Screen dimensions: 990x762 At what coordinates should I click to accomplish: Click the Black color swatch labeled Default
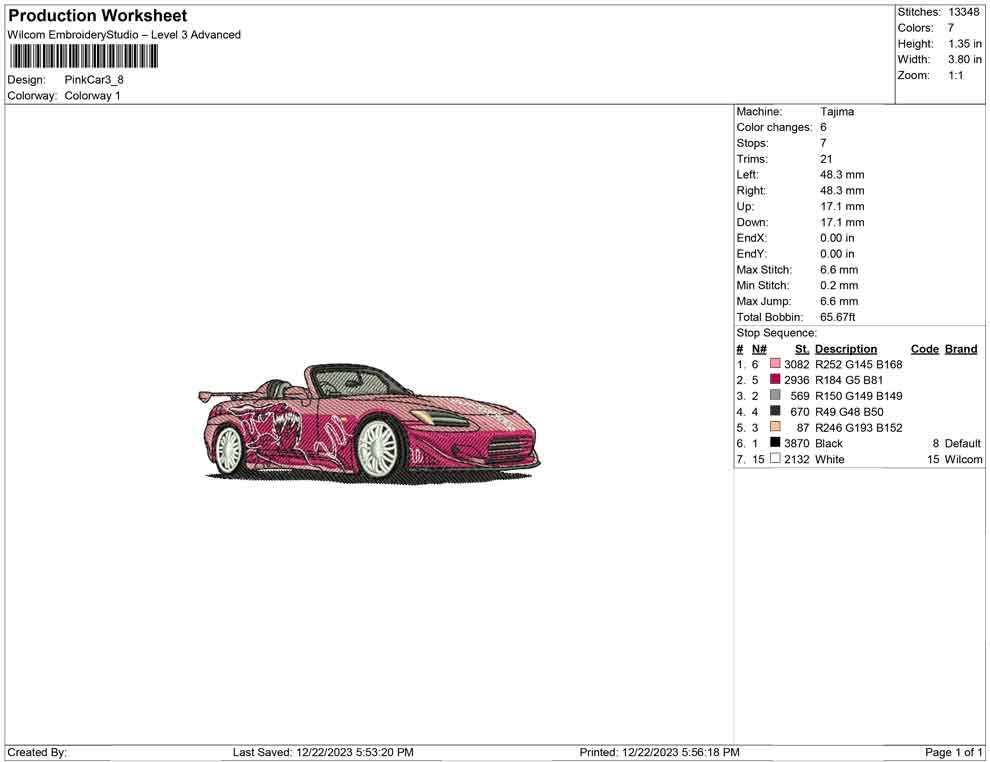[775, 443]
